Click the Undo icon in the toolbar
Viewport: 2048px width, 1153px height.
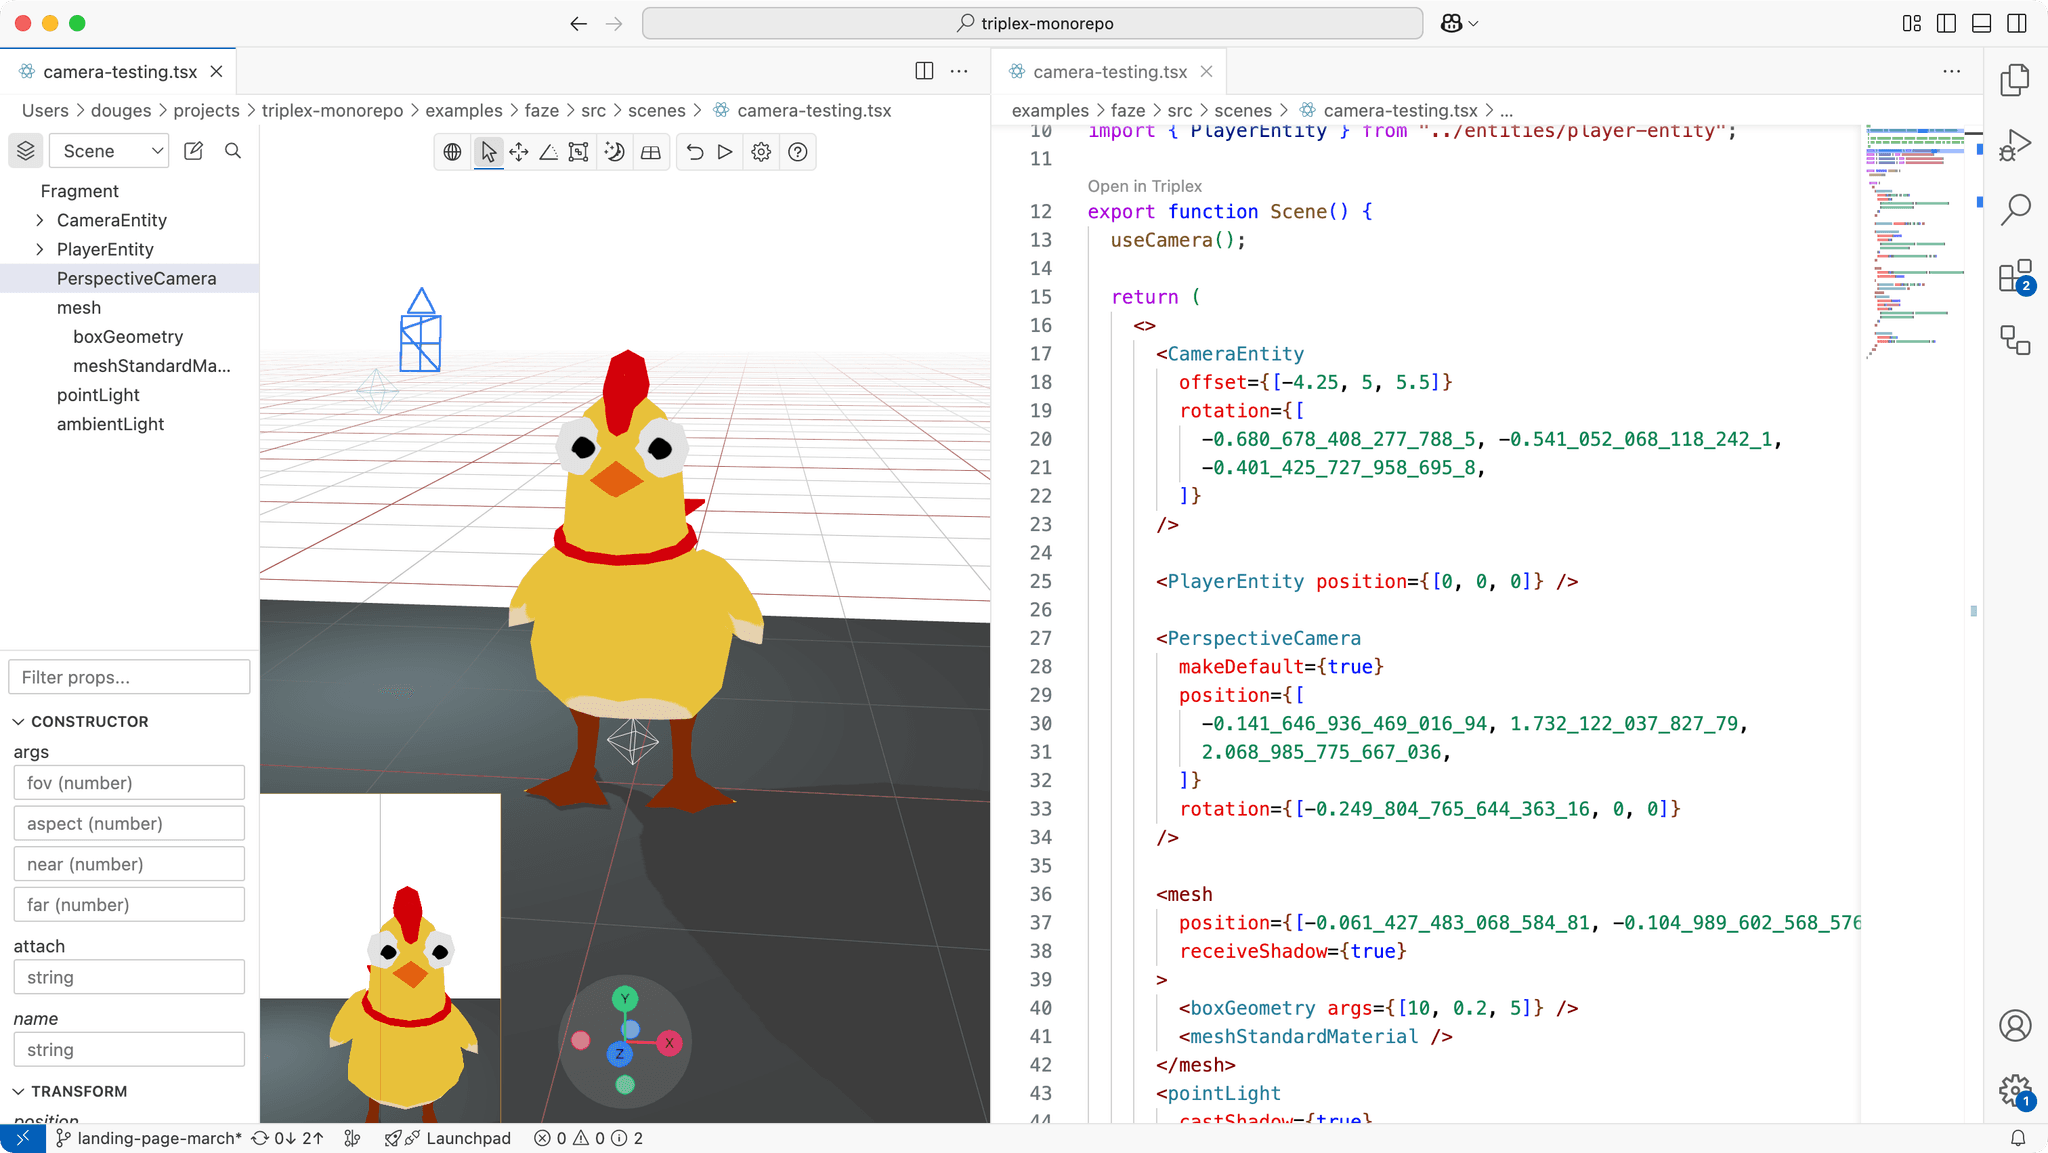point(695,152)
